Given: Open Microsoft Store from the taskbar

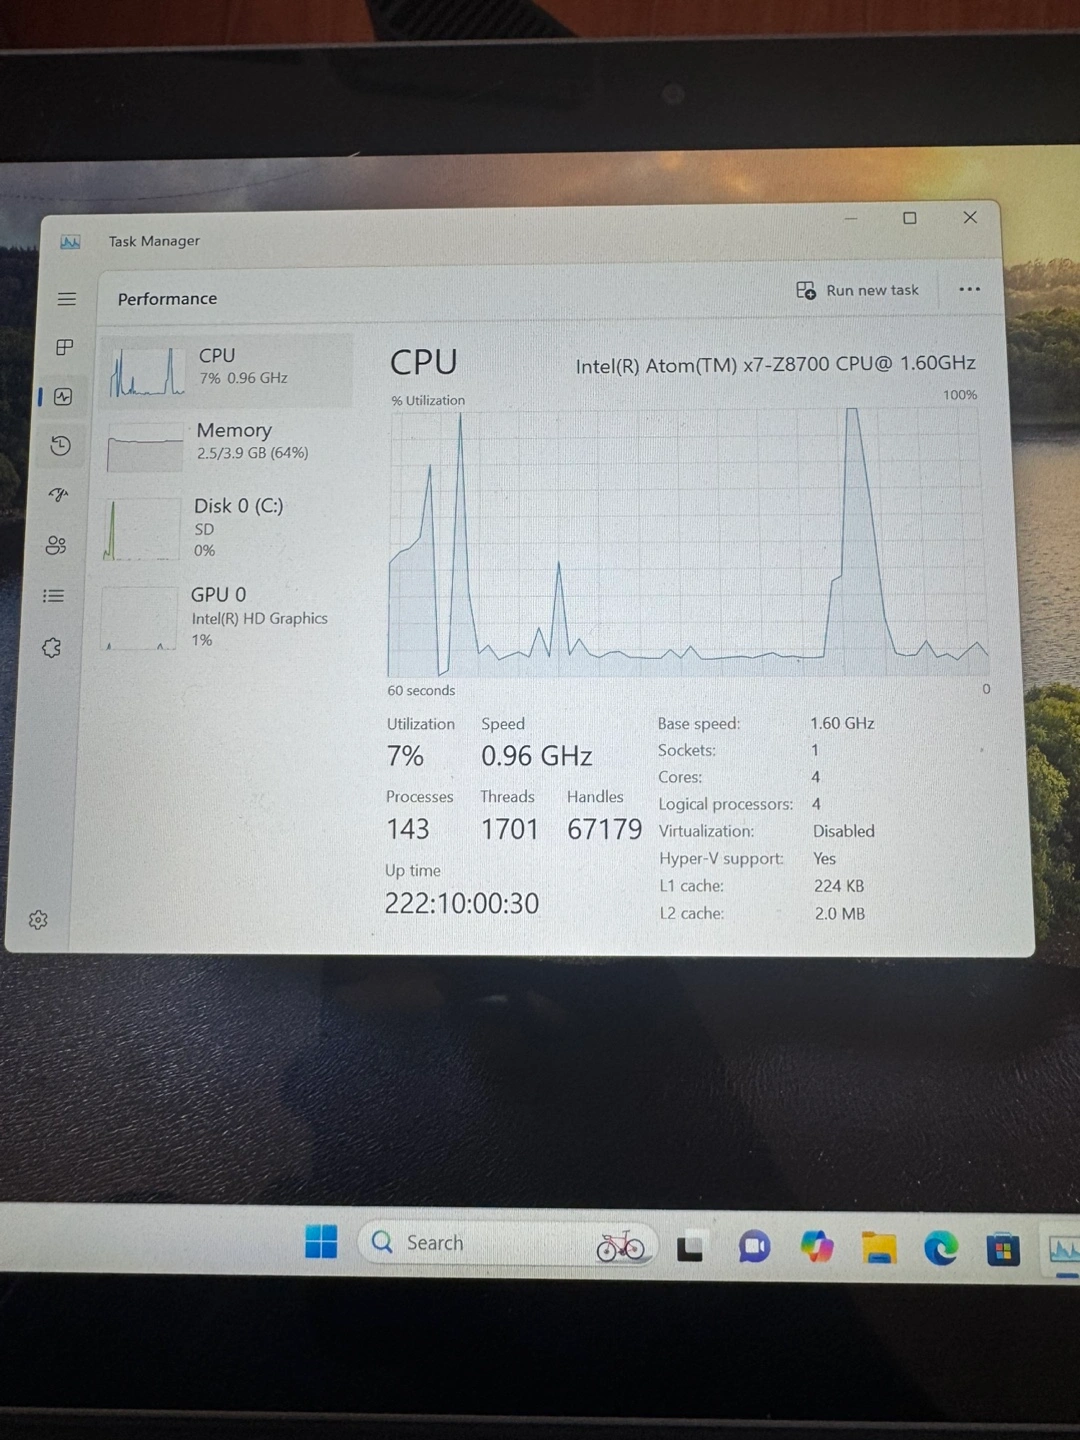Looking at the screenshot, I should point(1003,1250).
